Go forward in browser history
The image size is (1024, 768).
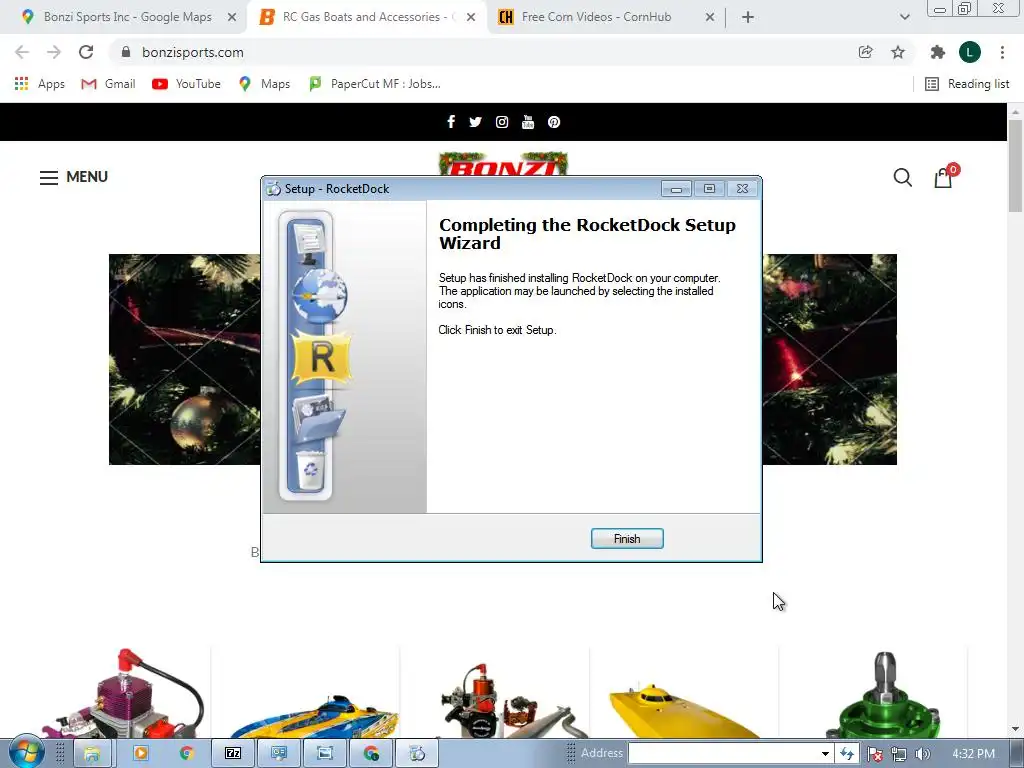click(x=54, y=52)
